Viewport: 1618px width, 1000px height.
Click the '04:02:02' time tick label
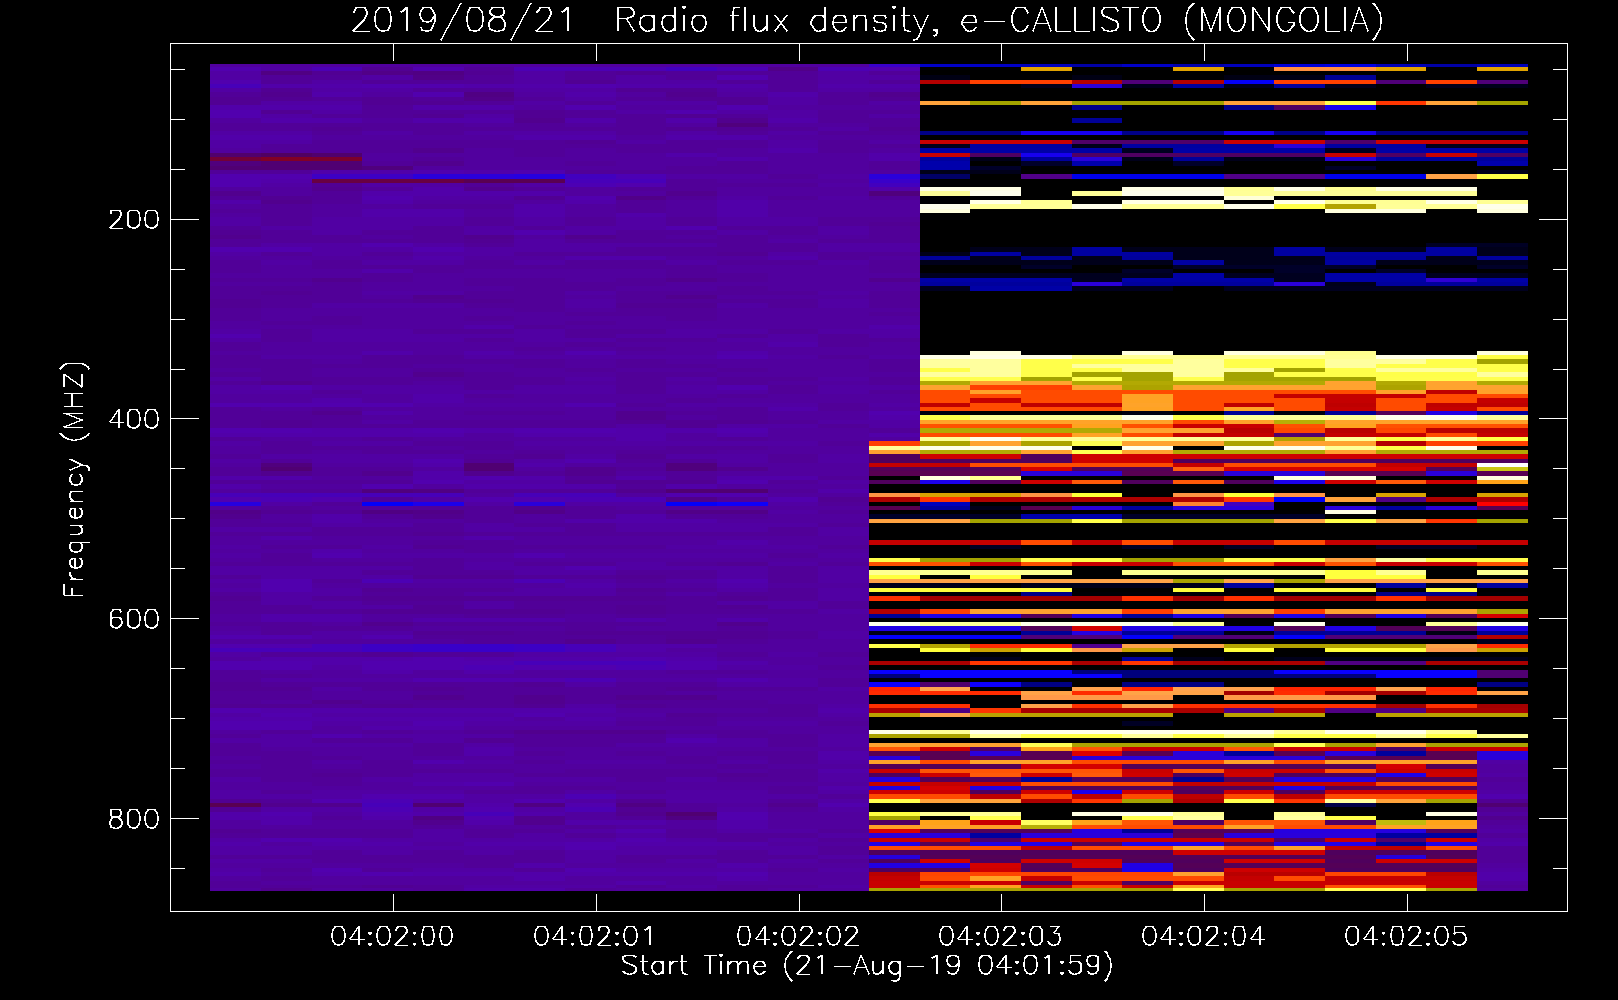798,936
